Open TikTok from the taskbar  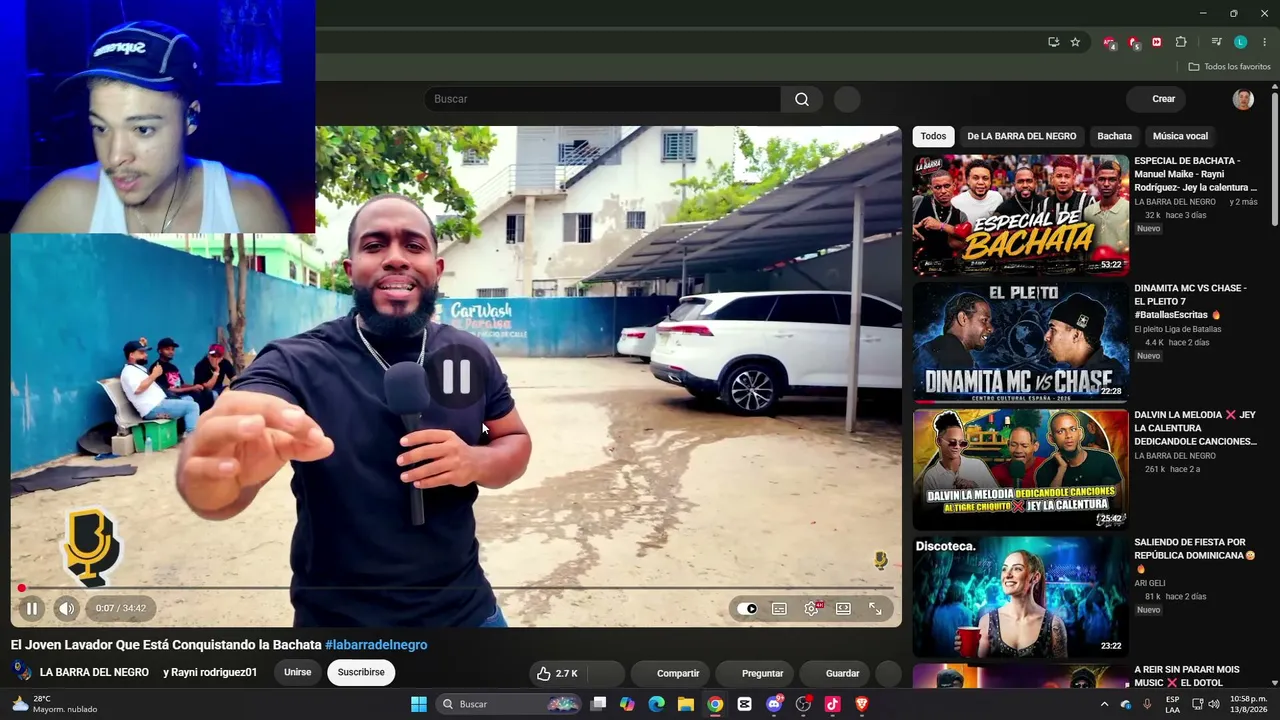tap(832, 704)
